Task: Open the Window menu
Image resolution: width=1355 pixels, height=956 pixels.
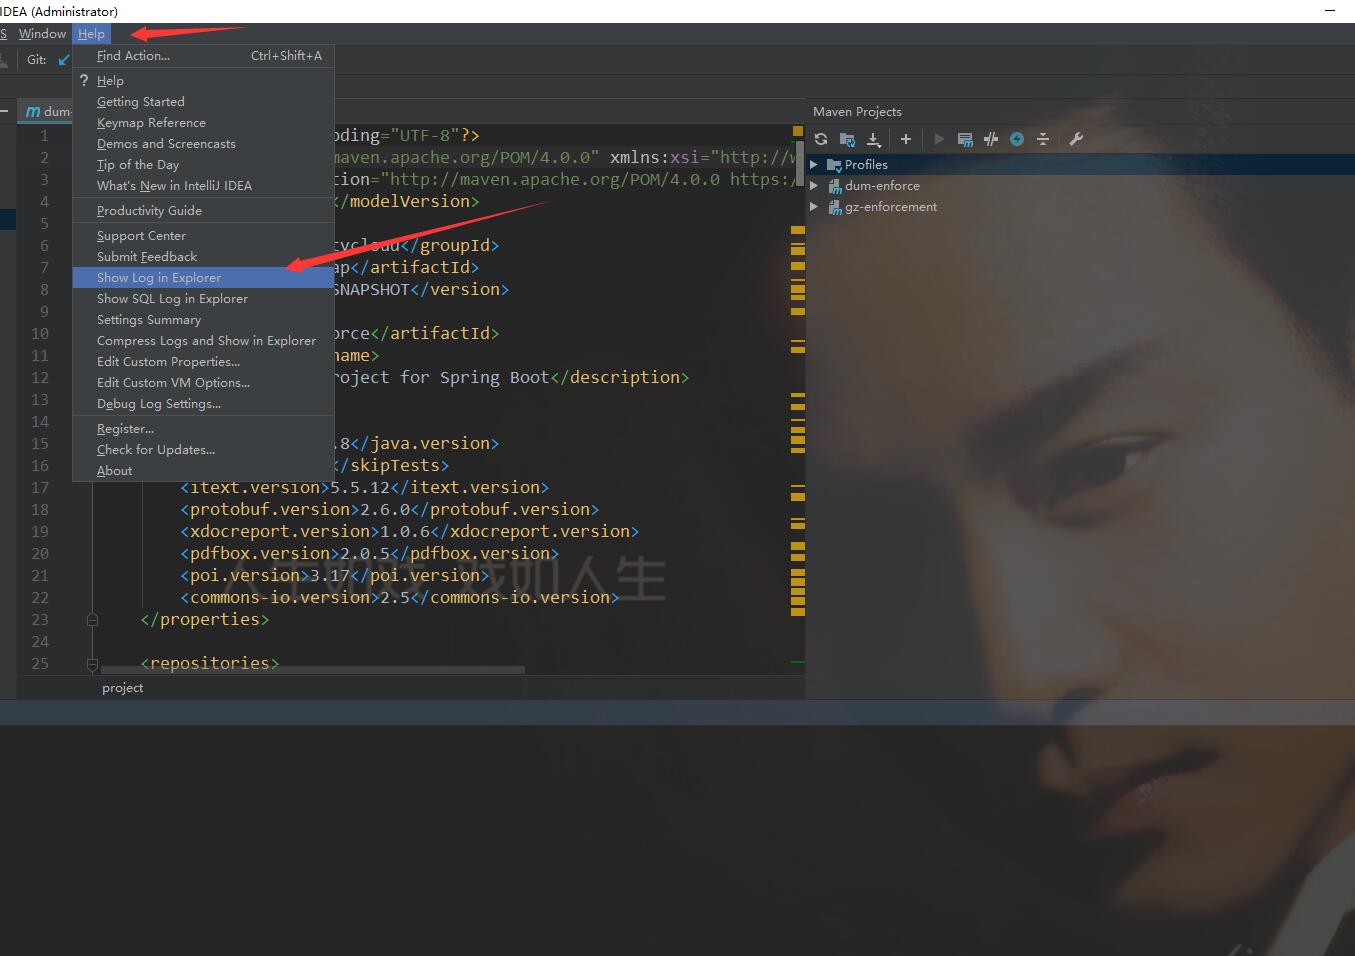Action: (x=42, y=33)
